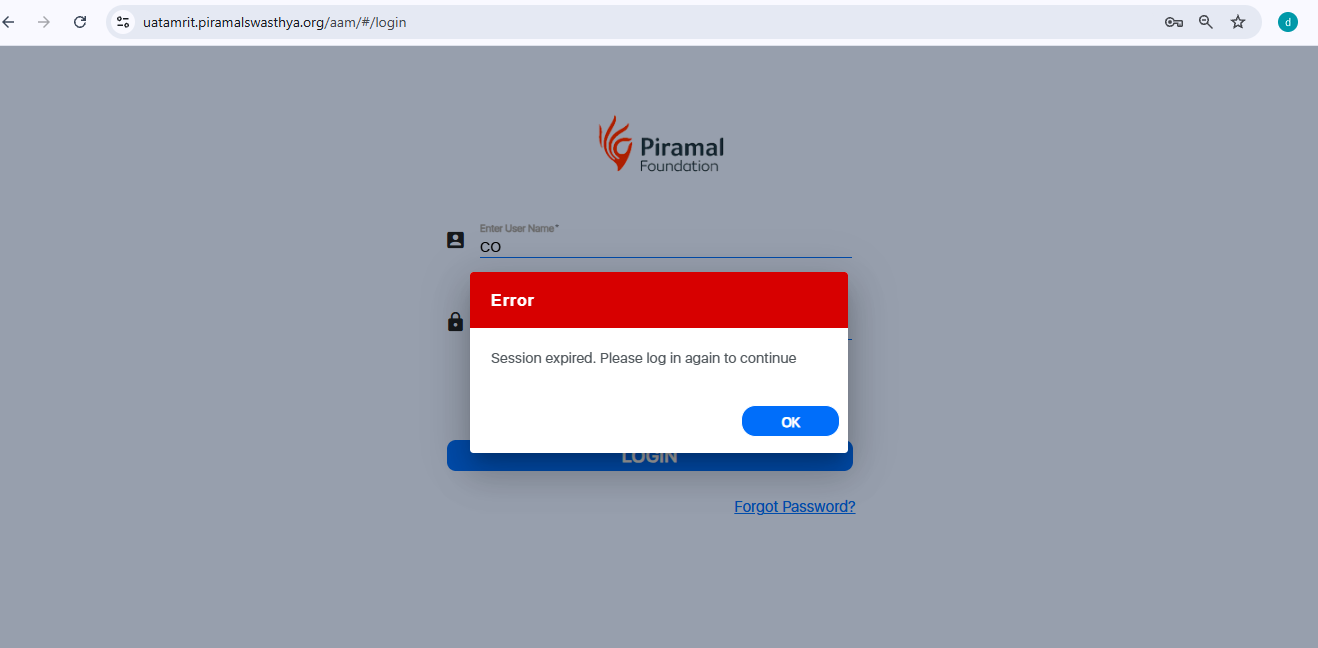Viewport: 1318px width, 648px height.
Task: Click the user profile icon beside username
Action: 455,240
